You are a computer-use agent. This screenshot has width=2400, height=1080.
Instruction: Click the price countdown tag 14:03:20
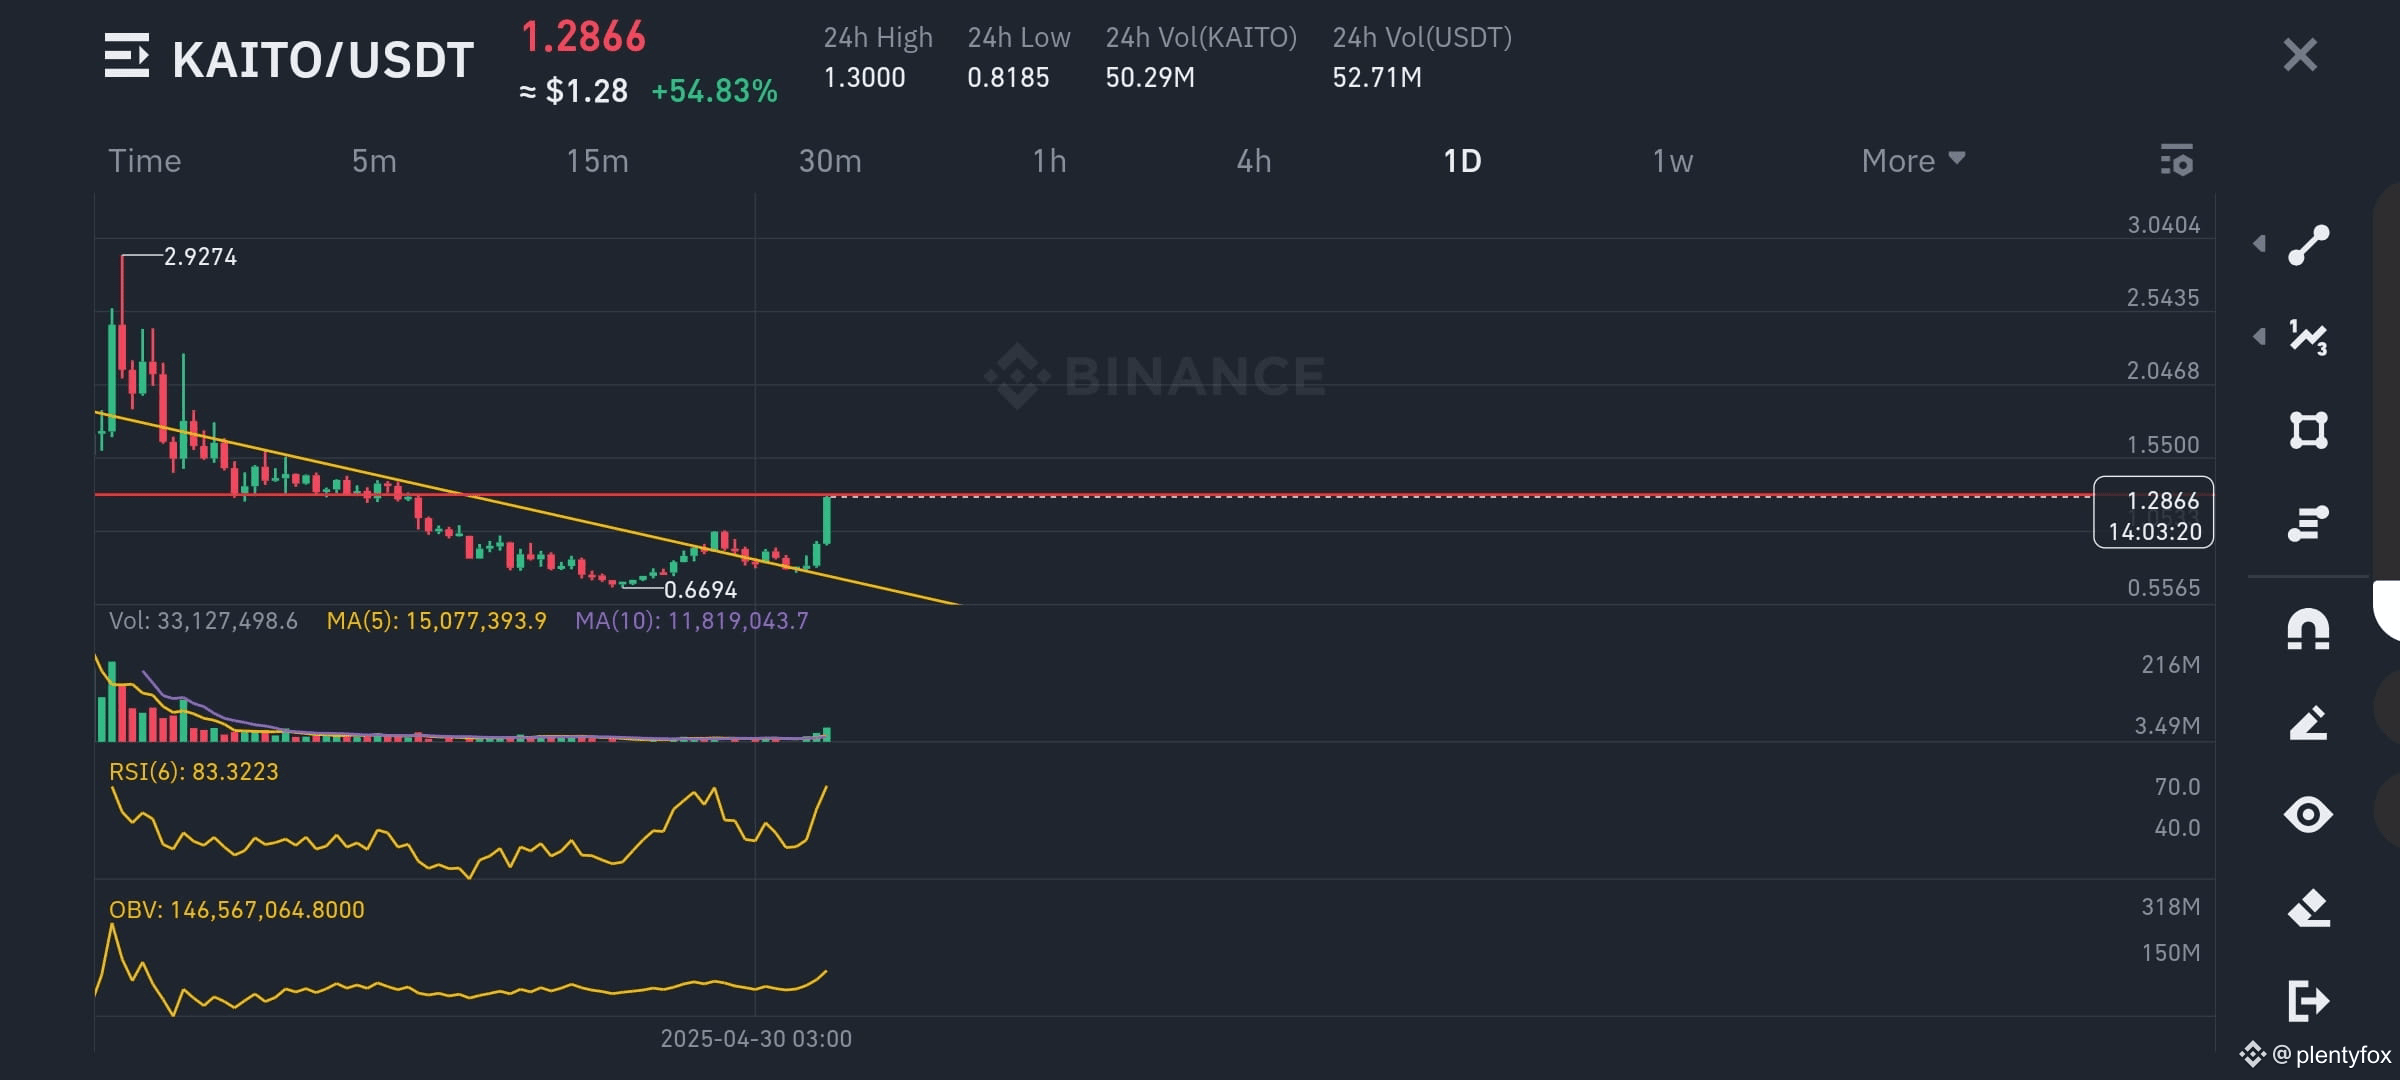coord(2154,531)
